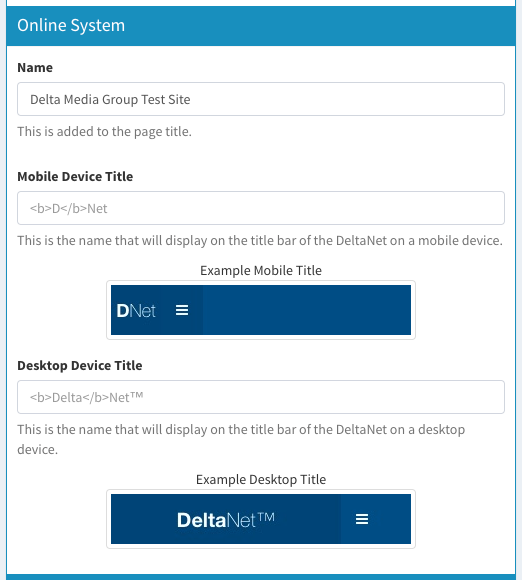The height and width of the screenshot is (580, 522).
Task: Click the desktop device title bar help text
Action: click(x=241, y=439)
